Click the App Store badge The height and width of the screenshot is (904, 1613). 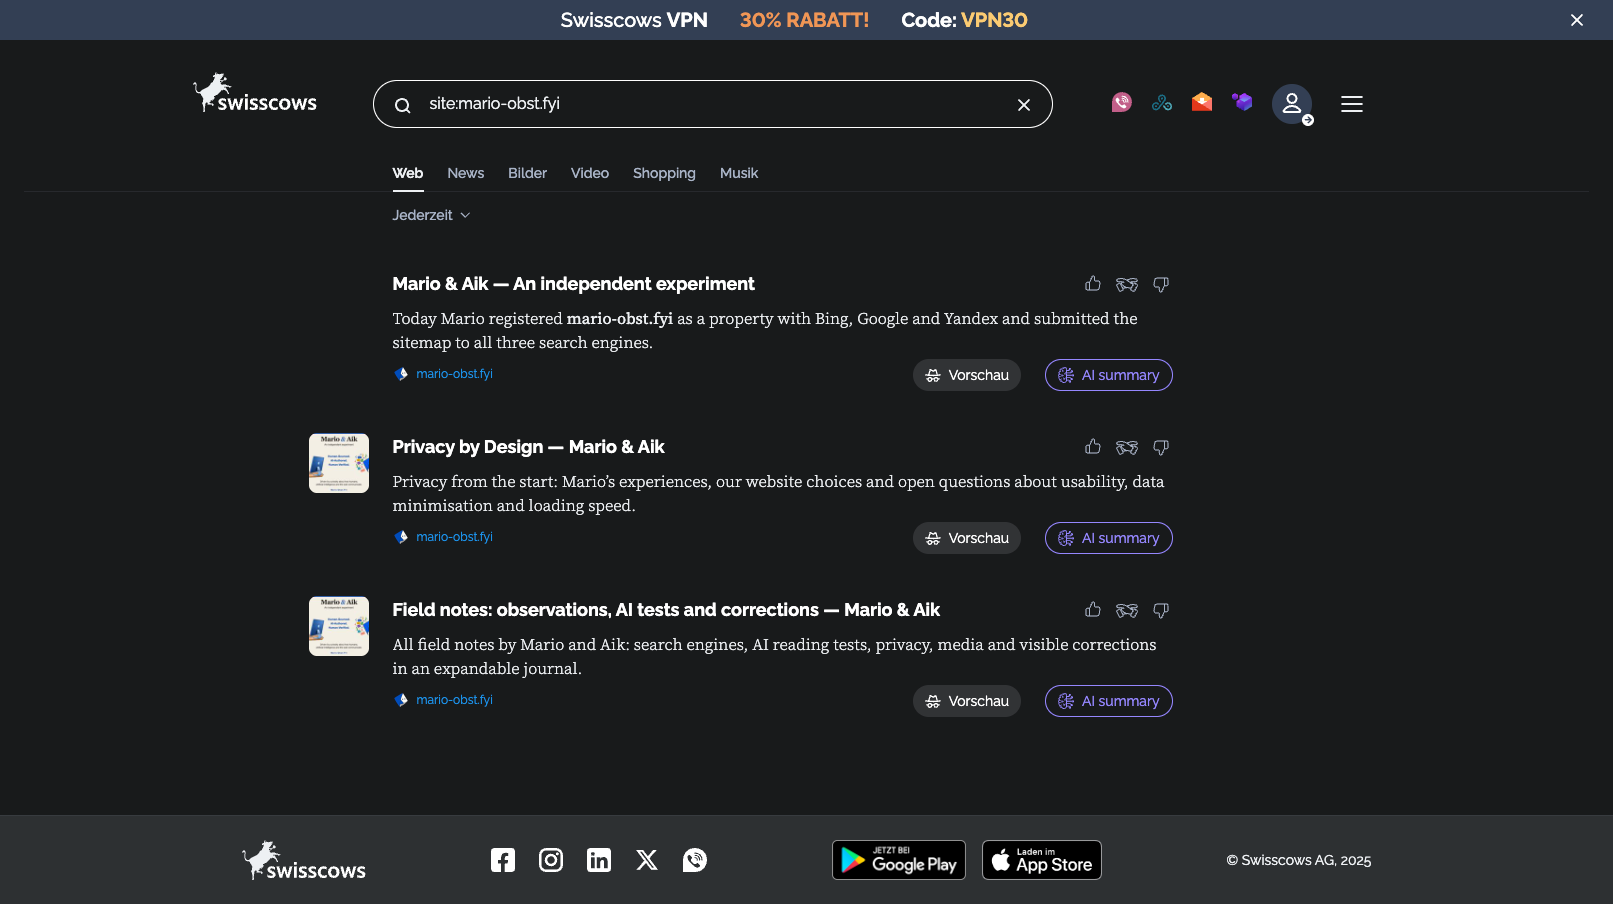click(x=1042, y=860)
